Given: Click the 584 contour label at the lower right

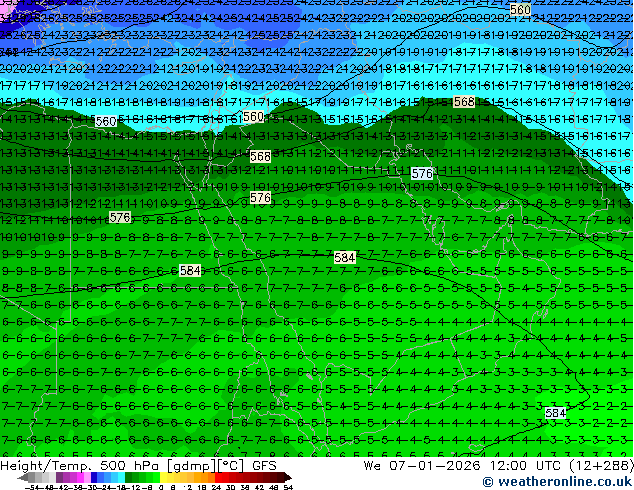Looking at the screenshot, I should (555, 413).
